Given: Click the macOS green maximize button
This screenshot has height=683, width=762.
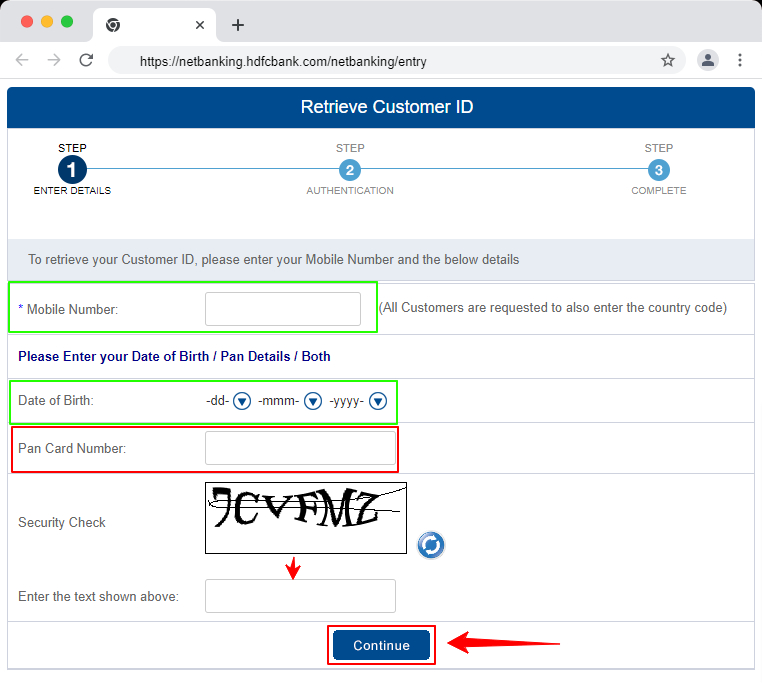Looking at the screenshot, I should [67, 22].
